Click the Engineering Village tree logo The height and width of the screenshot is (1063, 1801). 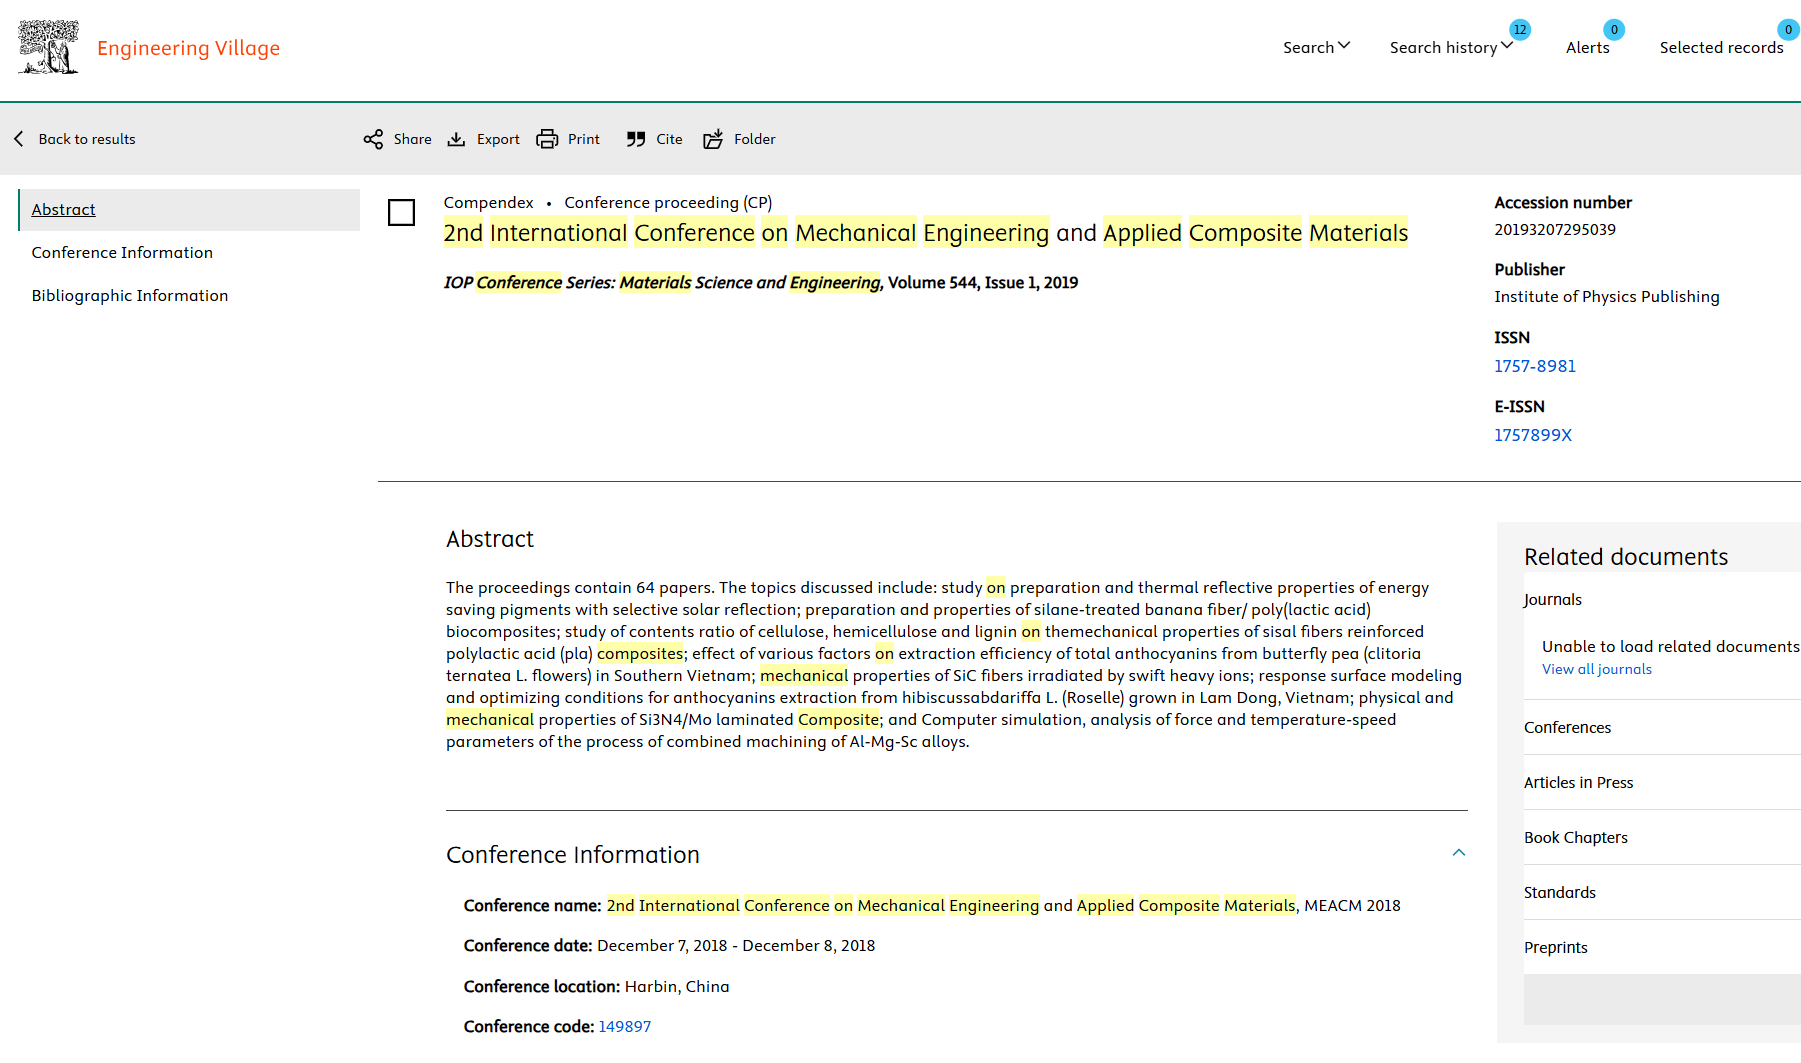[48, 47]
